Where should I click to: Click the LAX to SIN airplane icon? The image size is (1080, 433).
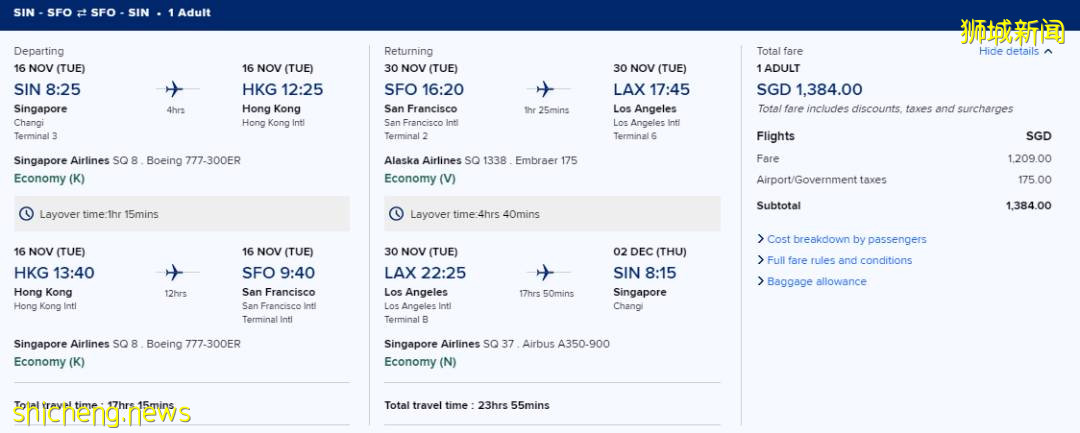pos(546,272)
